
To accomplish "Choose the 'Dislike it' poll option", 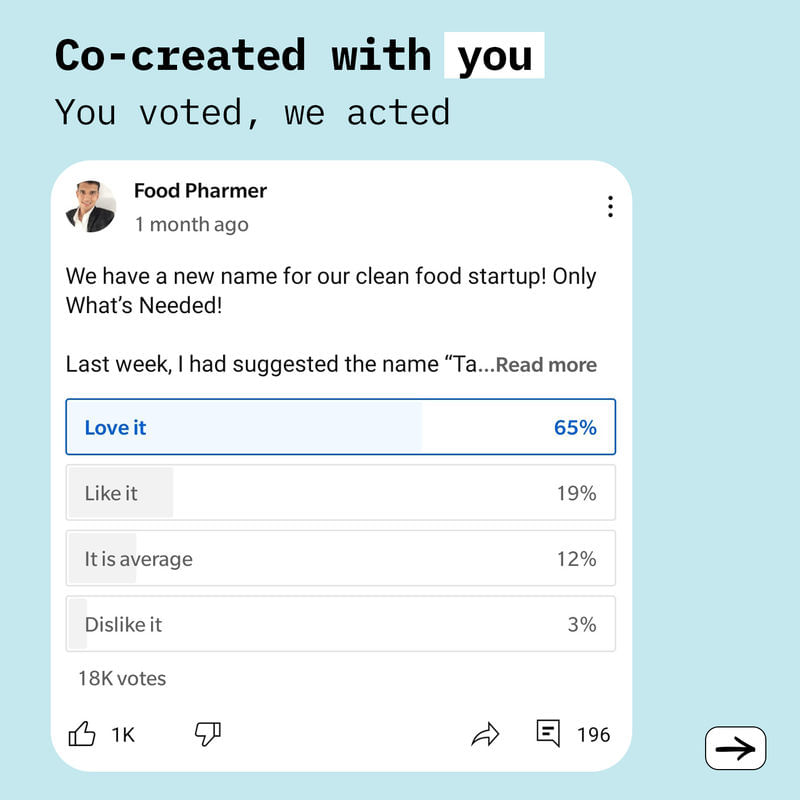I will coord(340,624).
